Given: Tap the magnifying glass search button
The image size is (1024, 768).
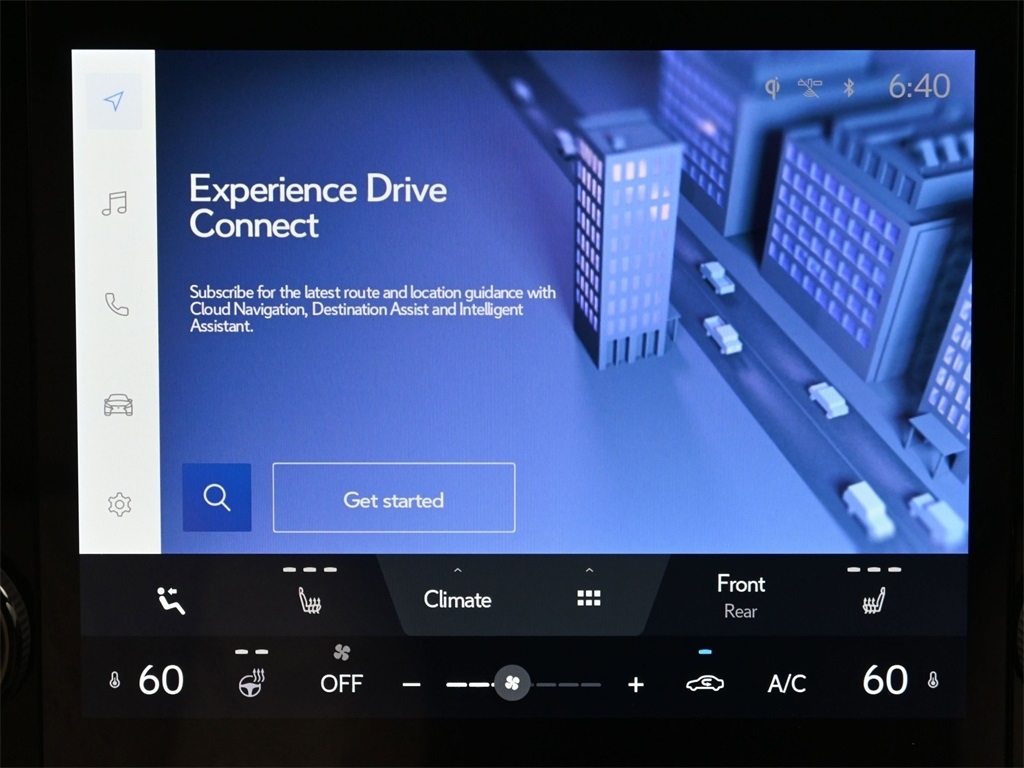Looking at the screenshot, I should pos(217,497).
